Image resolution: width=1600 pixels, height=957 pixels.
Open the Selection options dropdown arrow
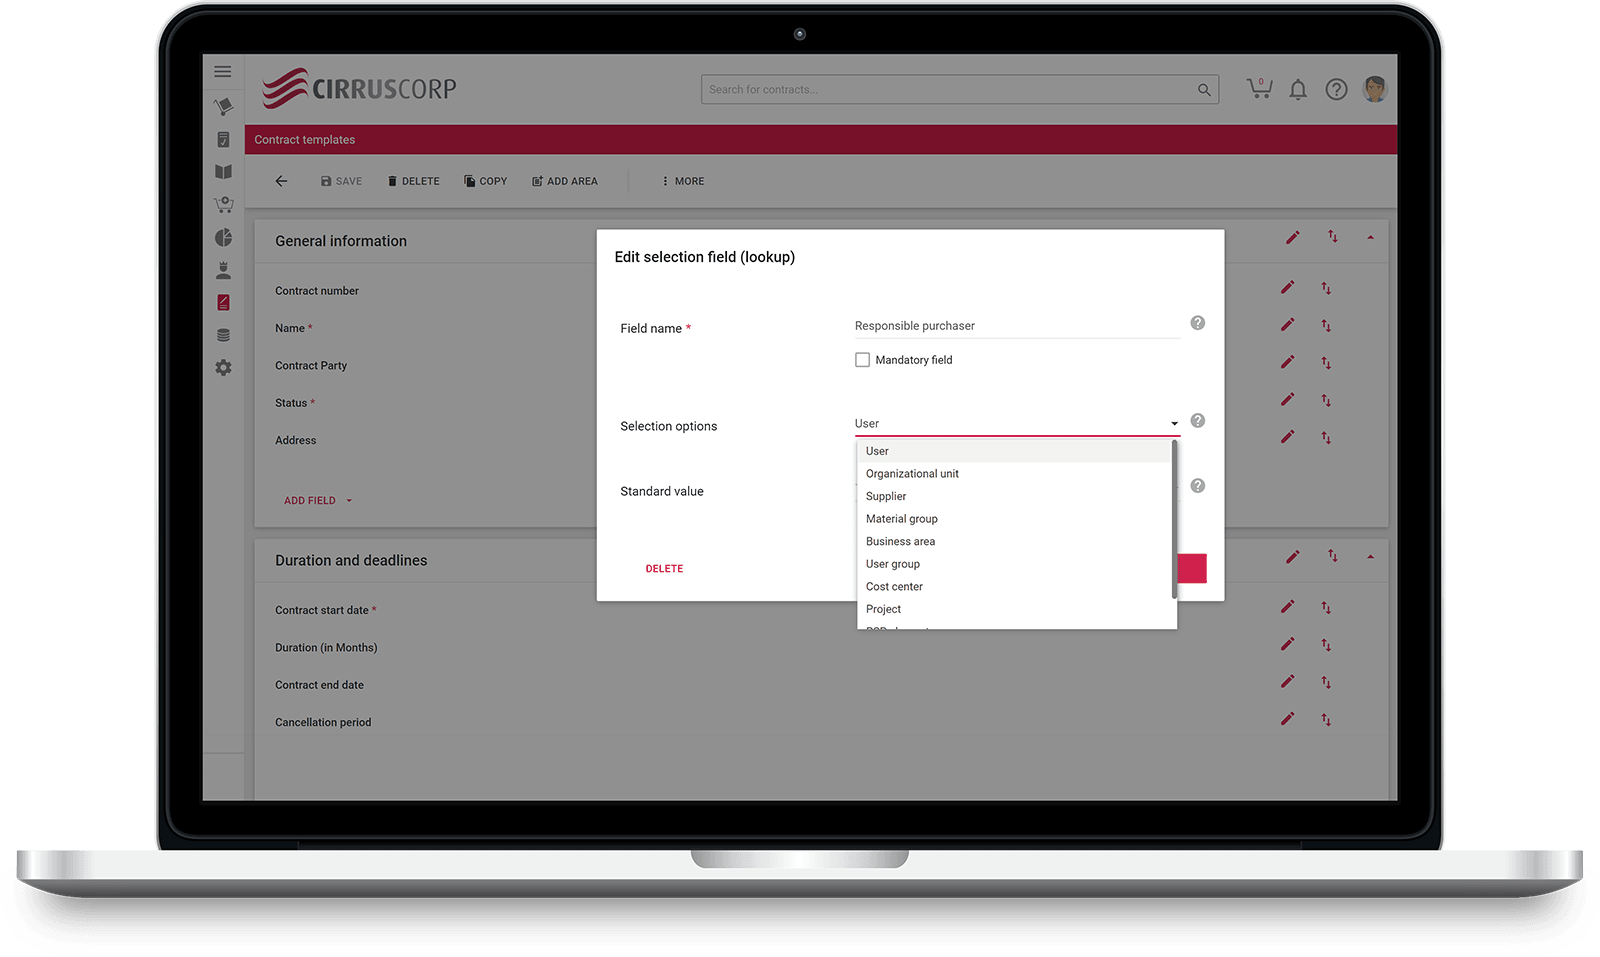[x=1174, y=424]
